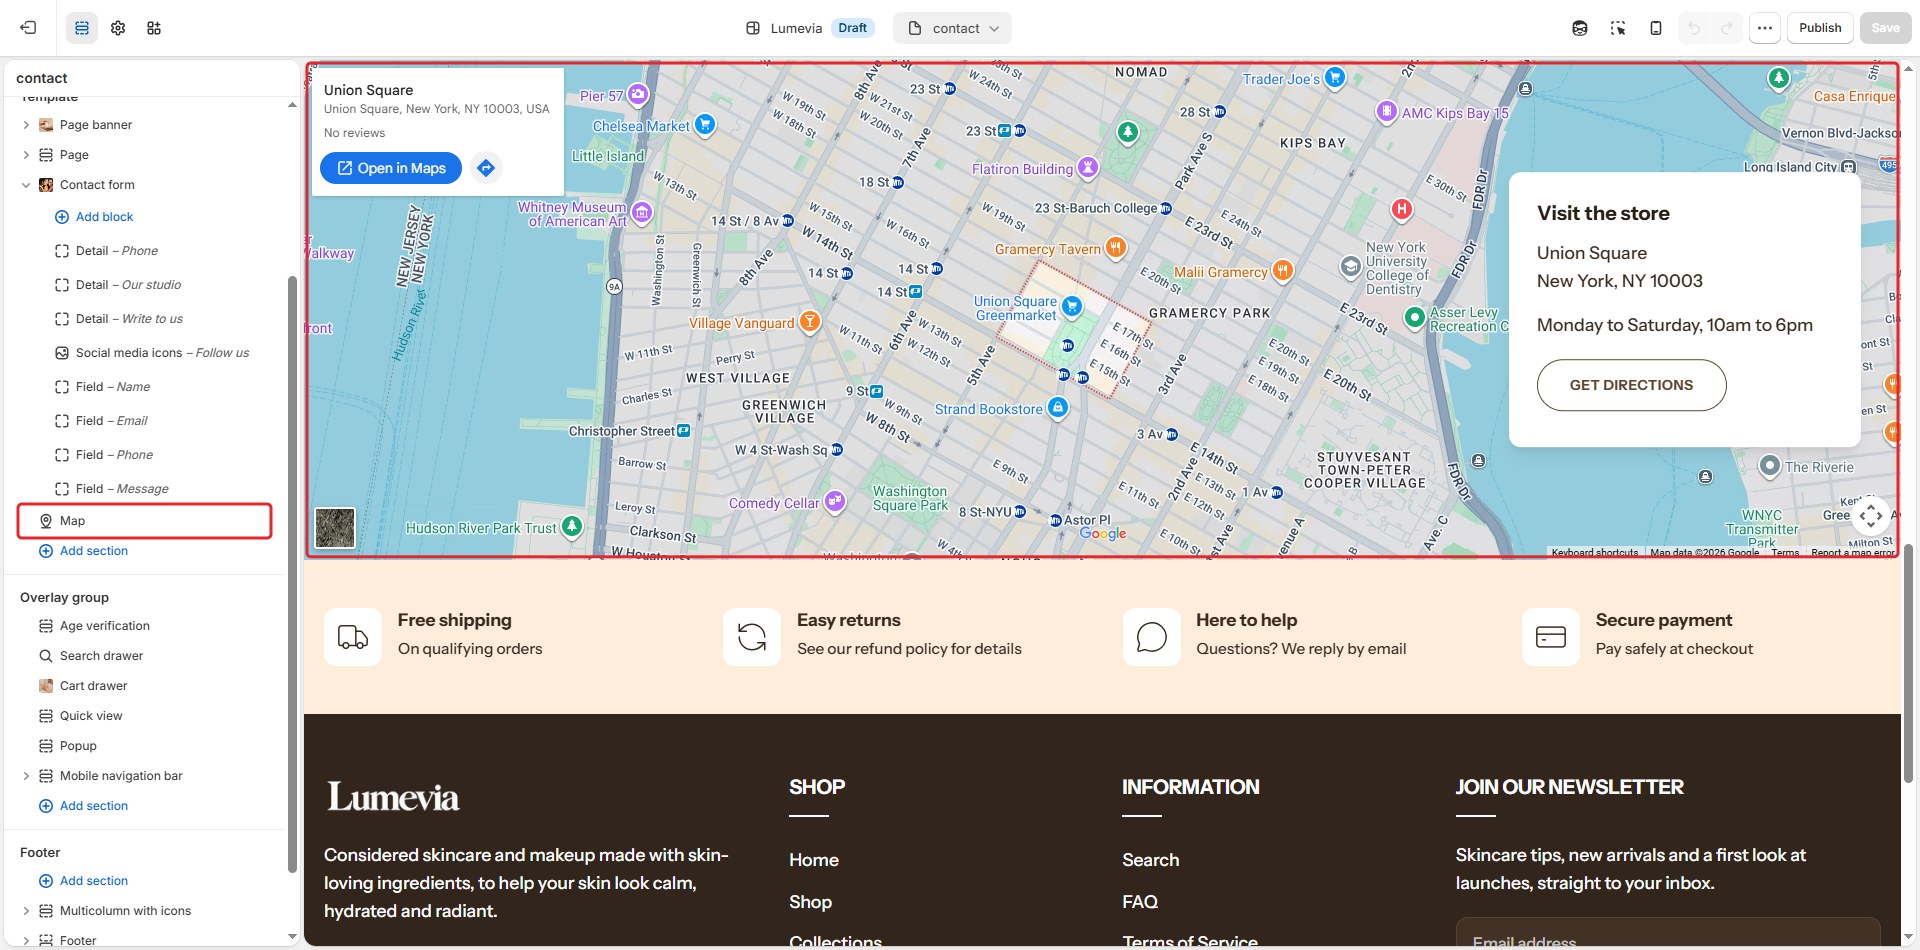Click the Keyboard shortcuts map link
Image resolution: width=1920 pixels, height=950 pixels.
[x=1594, y=552]
